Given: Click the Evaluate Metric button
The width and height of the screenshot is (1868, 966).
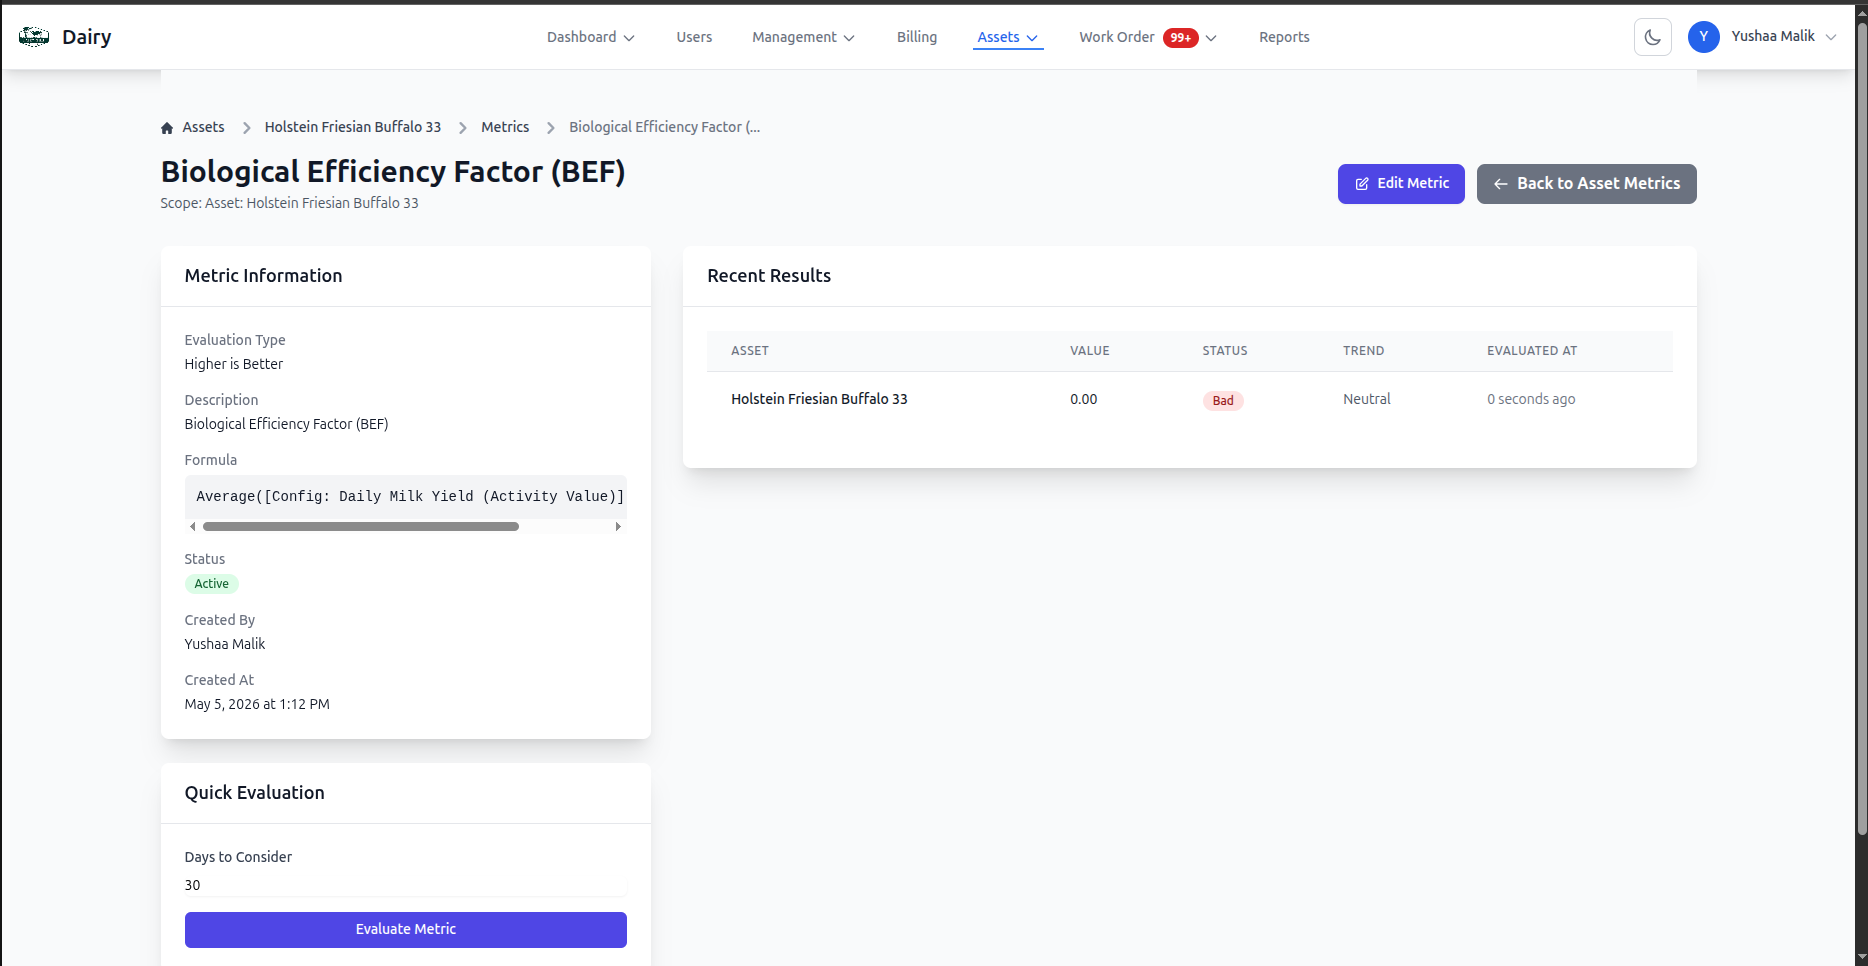Looking at the screenshot, I should pyautogui.click(x=406, y=930).
